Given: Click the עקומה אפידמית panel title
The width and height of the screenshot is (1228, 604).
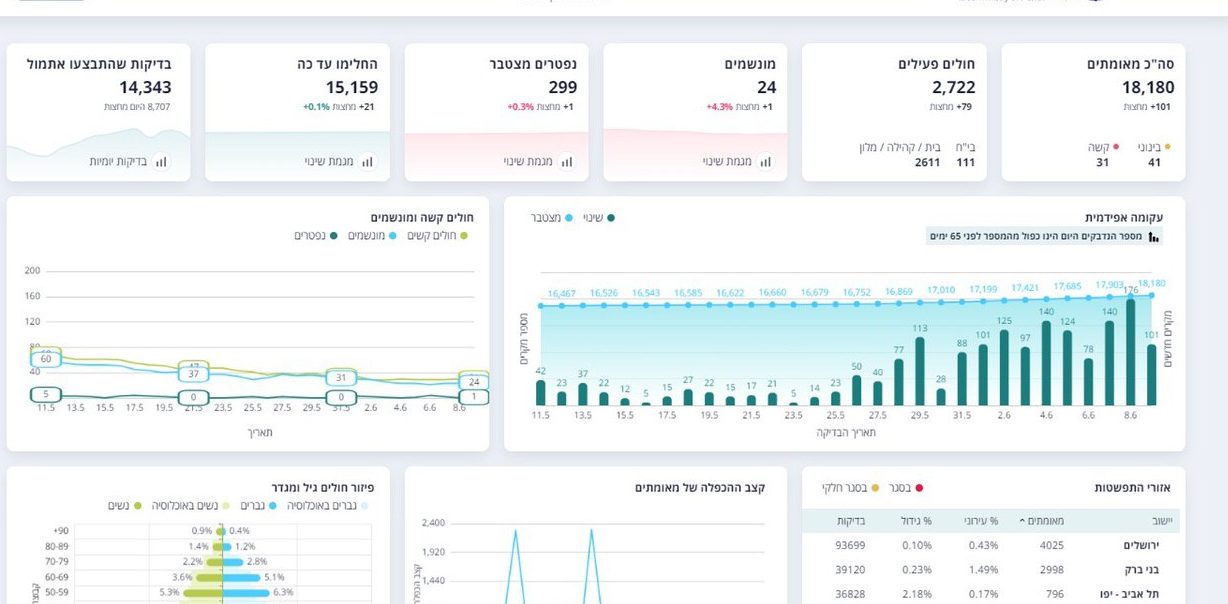Looking at the screenshot, I should 1124,217.
